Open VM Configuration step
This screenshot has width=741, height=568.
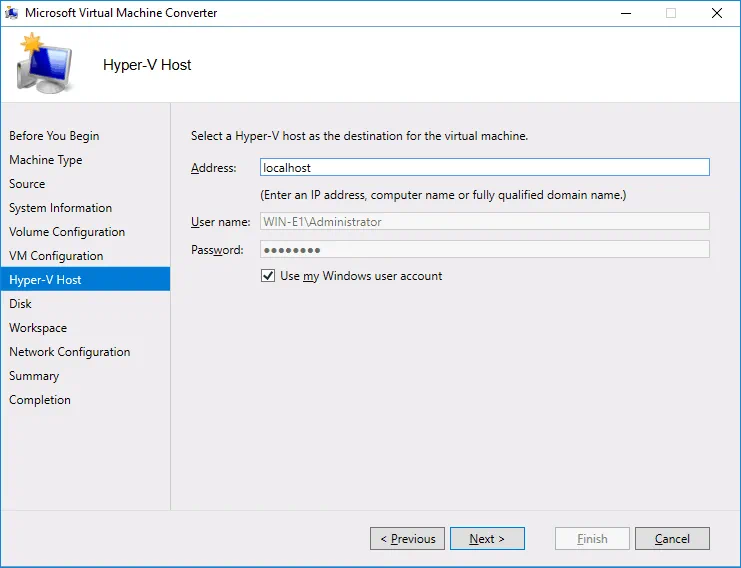click(x=56, y=256)
